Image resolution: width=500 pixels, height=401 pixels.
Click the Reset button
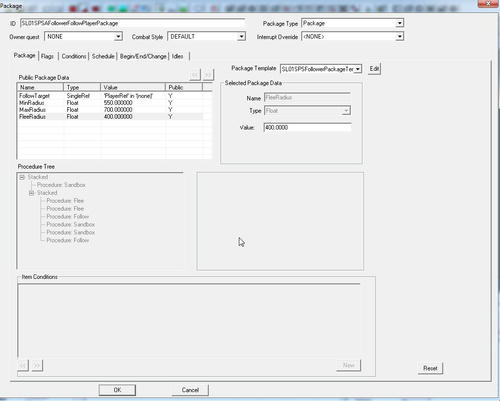430,368
